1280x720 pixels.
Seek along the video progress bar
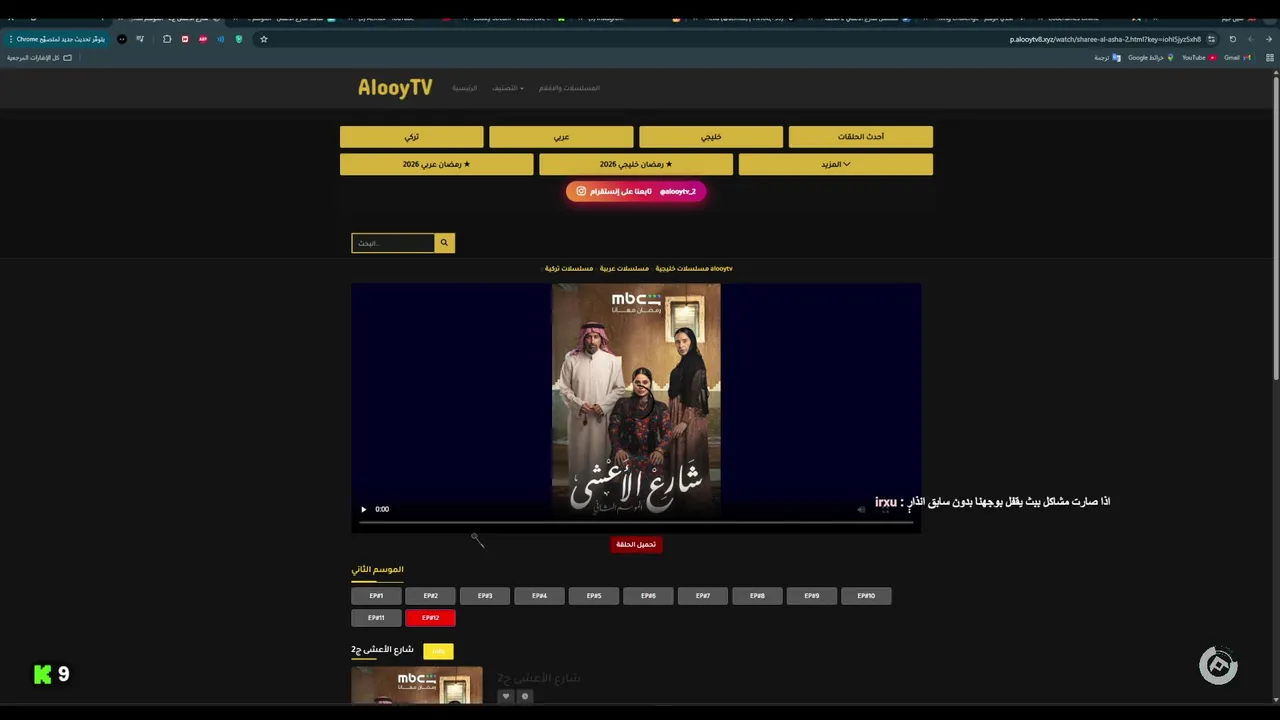[636, 522]
